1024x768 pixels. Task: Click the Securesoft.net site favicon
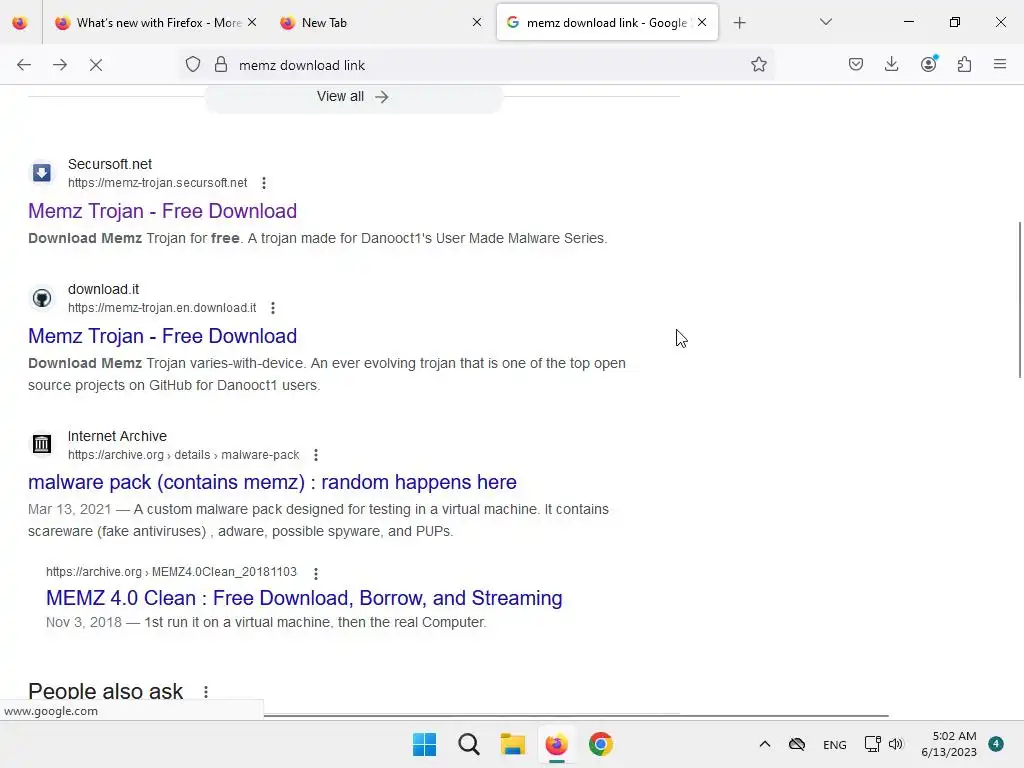coord(42,172)
